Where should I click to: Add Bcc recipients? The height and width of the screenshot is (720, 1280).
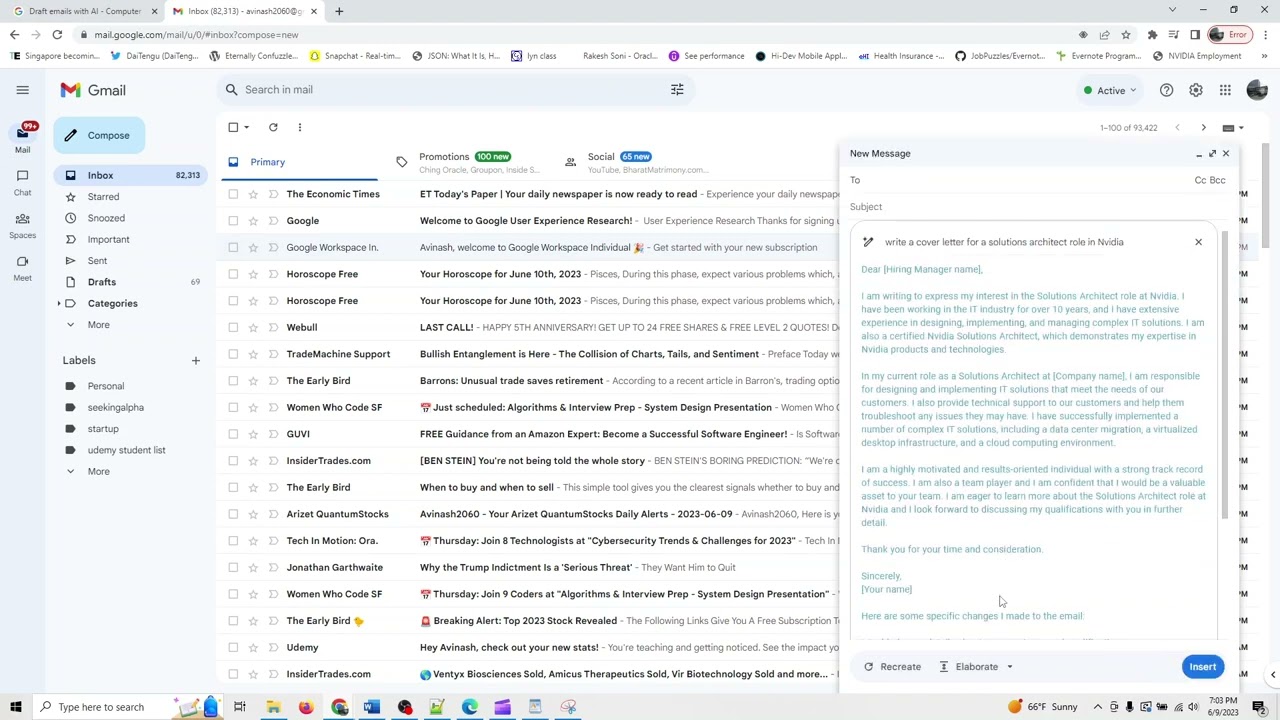pos(1218,180)
